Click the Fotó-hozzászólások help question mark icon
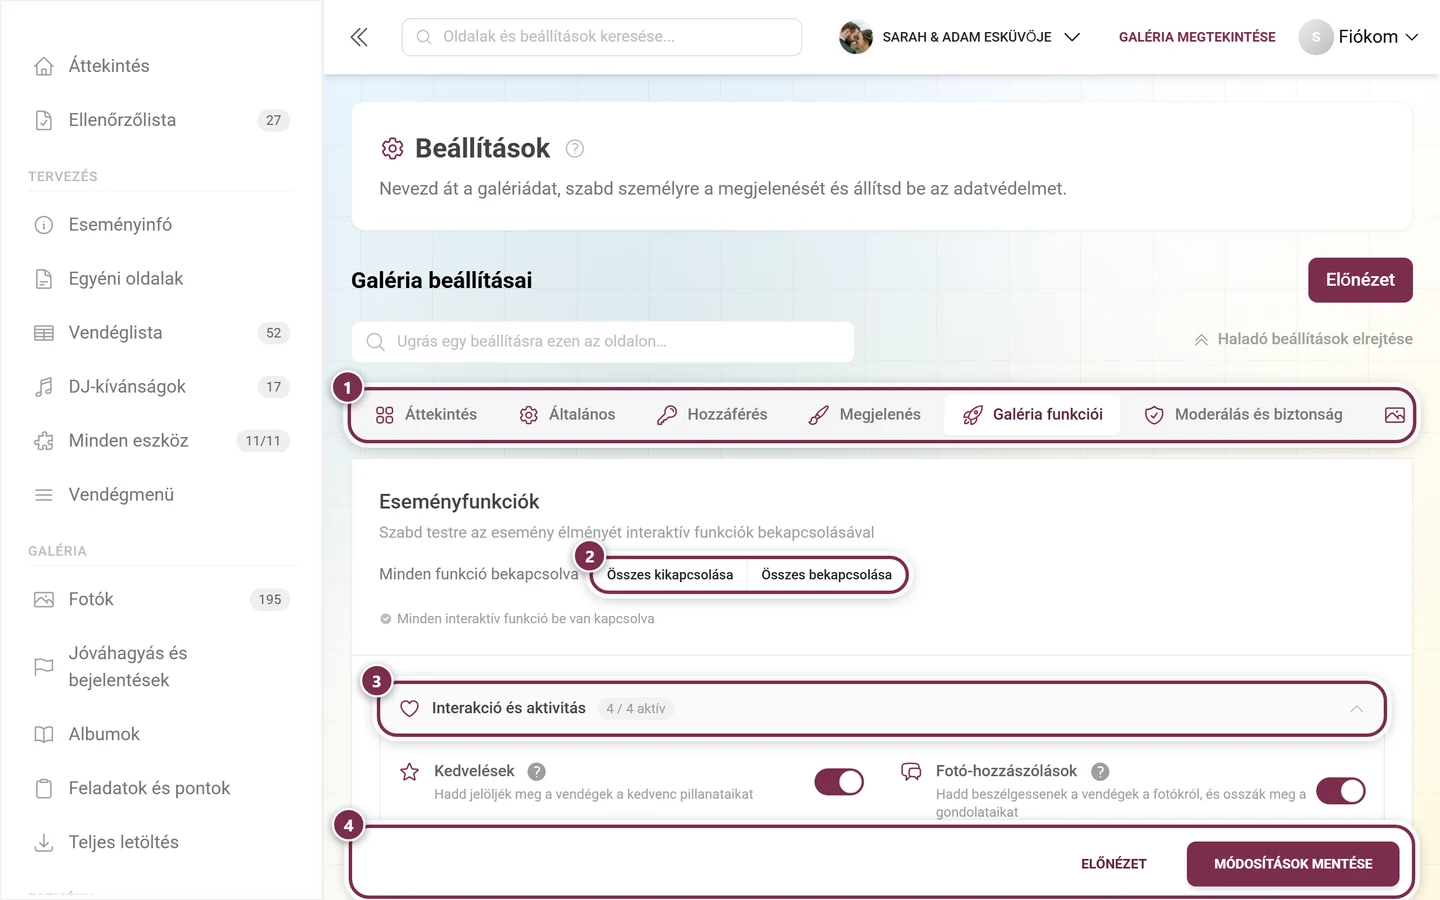The width and height of the screenshot is (1440, 900). (1100, 772)
